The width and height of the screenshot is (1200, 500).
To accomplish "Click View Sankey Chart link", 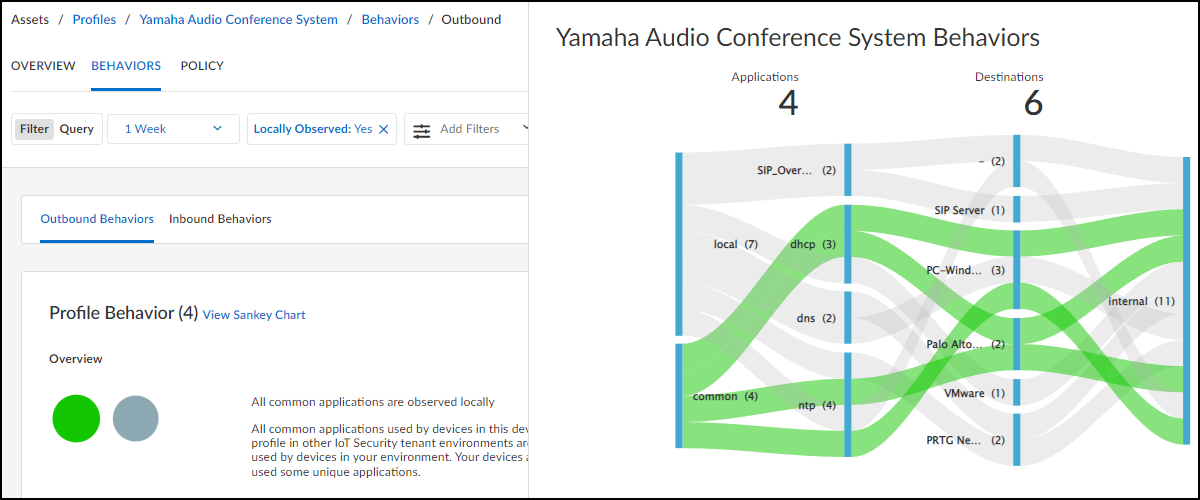I will tap(254, 315).
